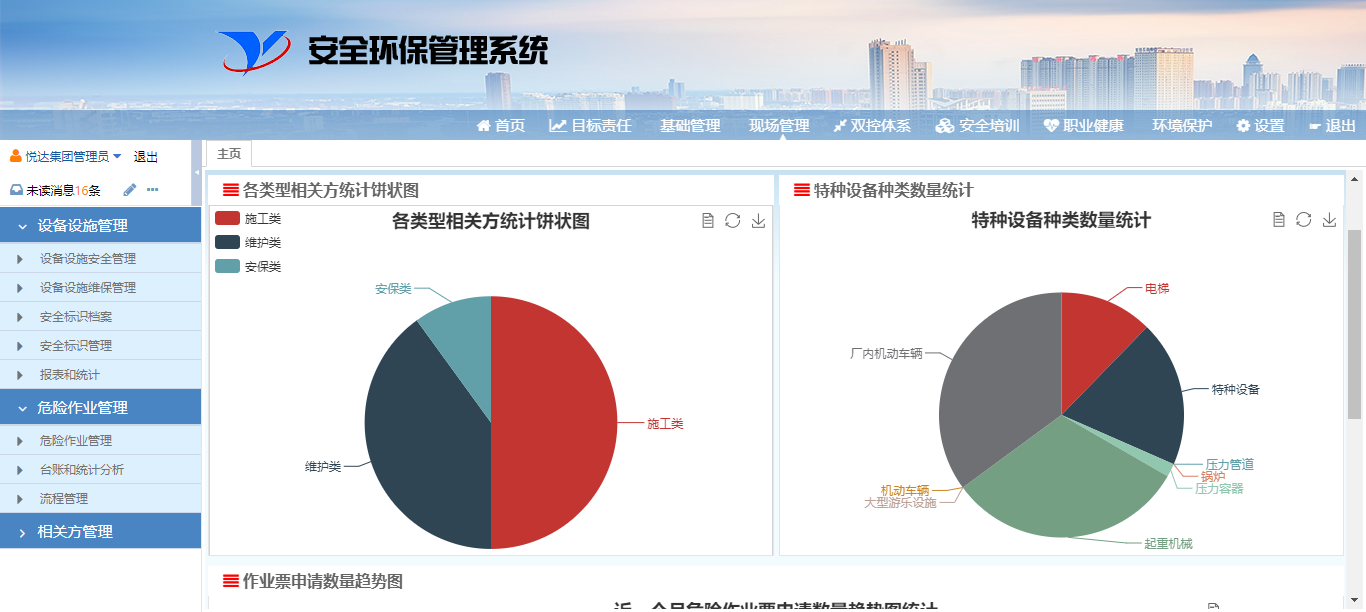Screen dimensions: 1366x612
Task: Select the 主页 tab
Action: tap(229, 154)
